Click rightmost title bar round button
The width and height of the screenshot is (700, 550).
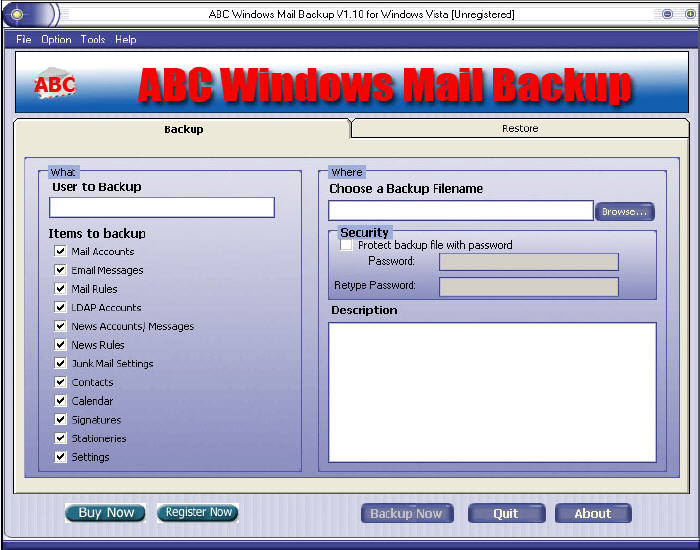coord(690,14)
